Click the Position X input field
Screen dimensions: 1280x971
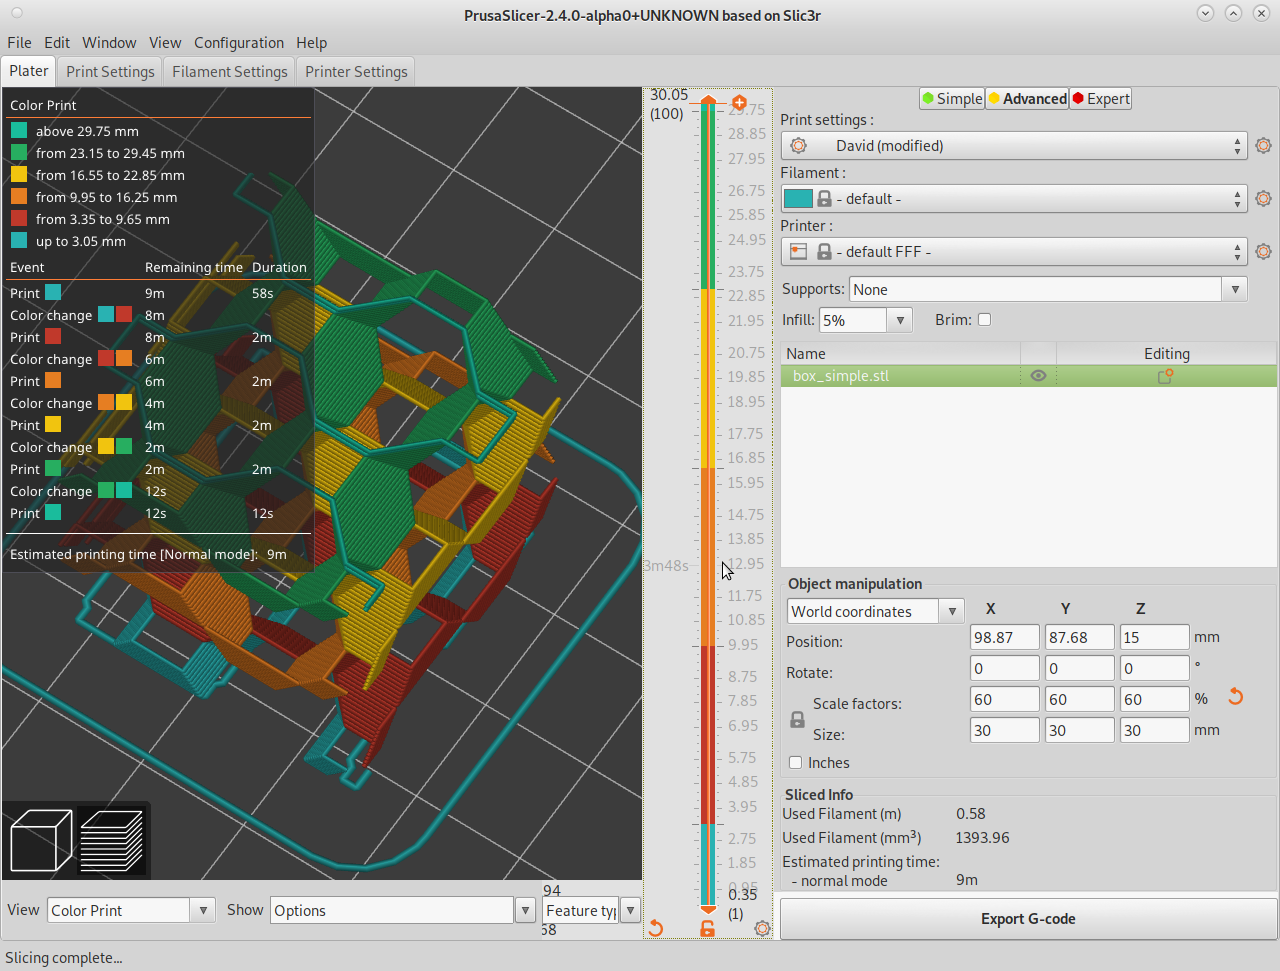(1005, 637)
